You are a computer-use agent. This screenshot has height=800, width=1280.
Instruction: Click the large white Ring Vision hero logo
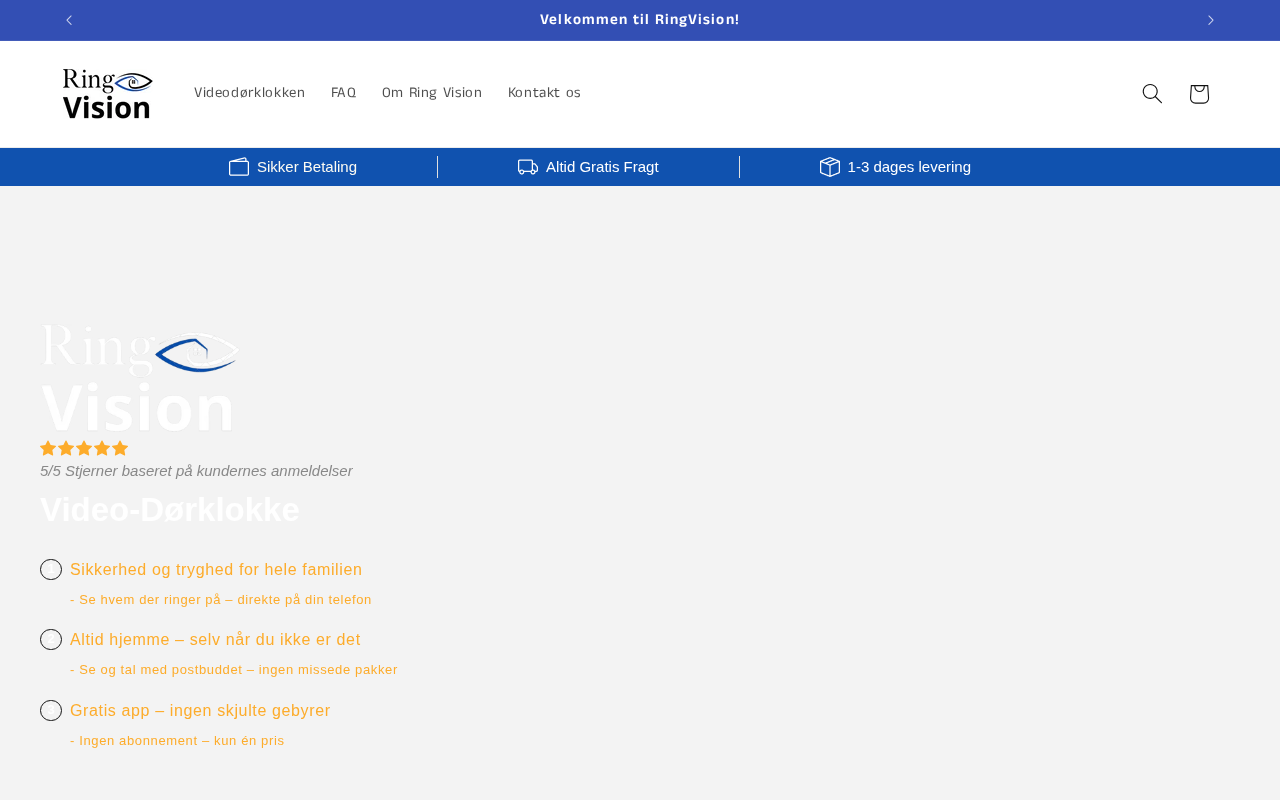(x=140, y=378)
